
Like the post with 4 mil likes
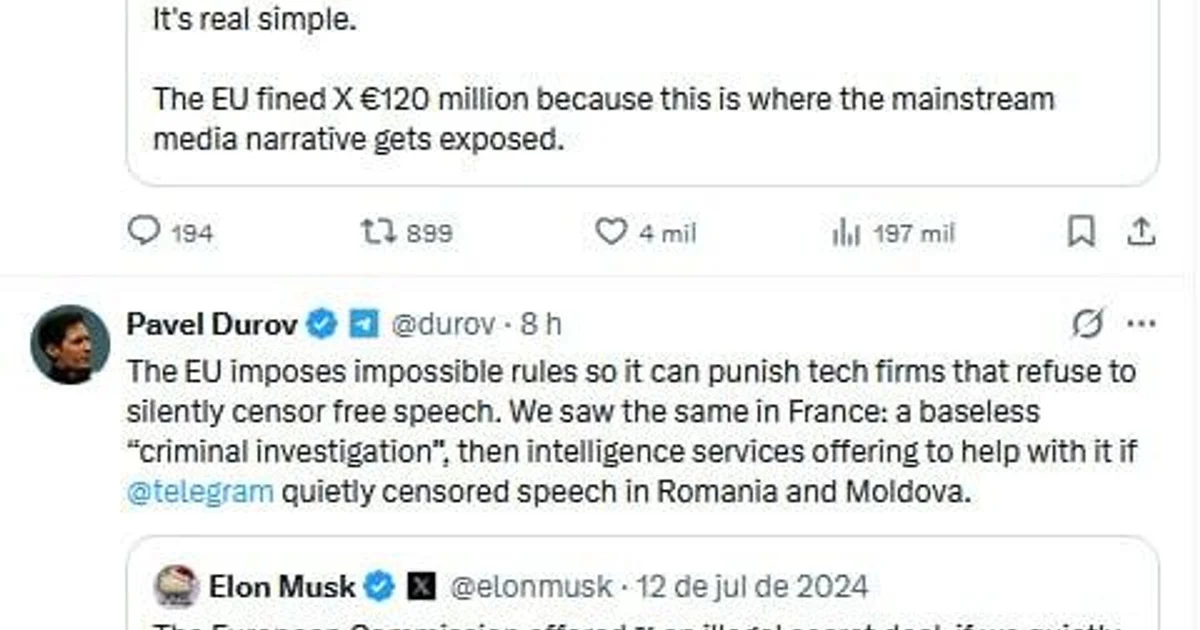point(611,232)
